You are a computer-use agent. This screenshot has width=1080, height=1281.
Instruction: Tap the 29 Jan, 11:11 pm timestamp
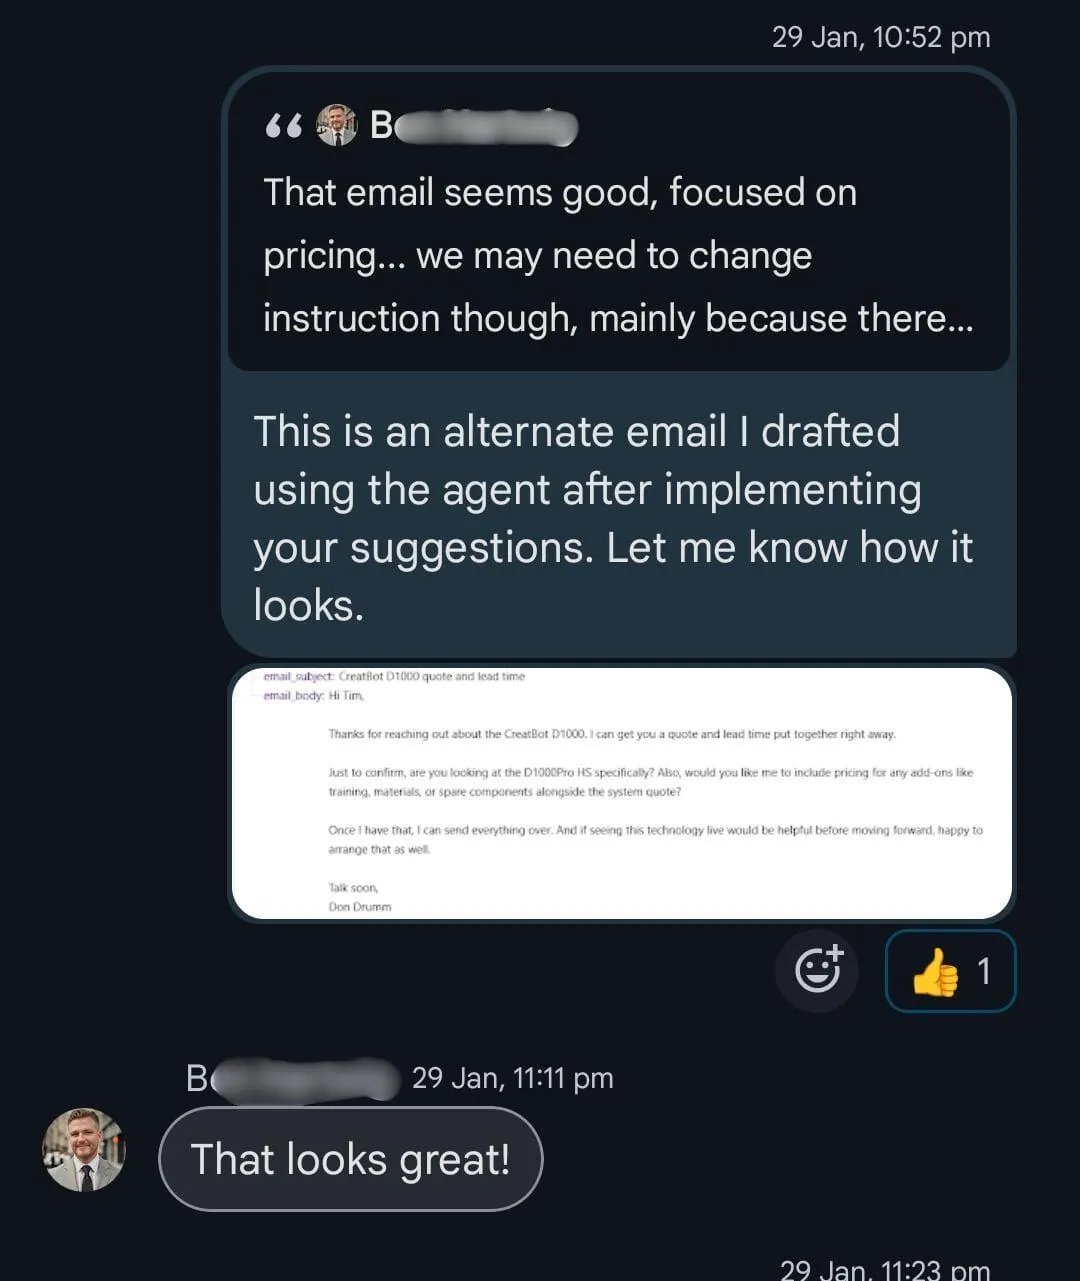pyautogui.click(x=513, y=1078)
